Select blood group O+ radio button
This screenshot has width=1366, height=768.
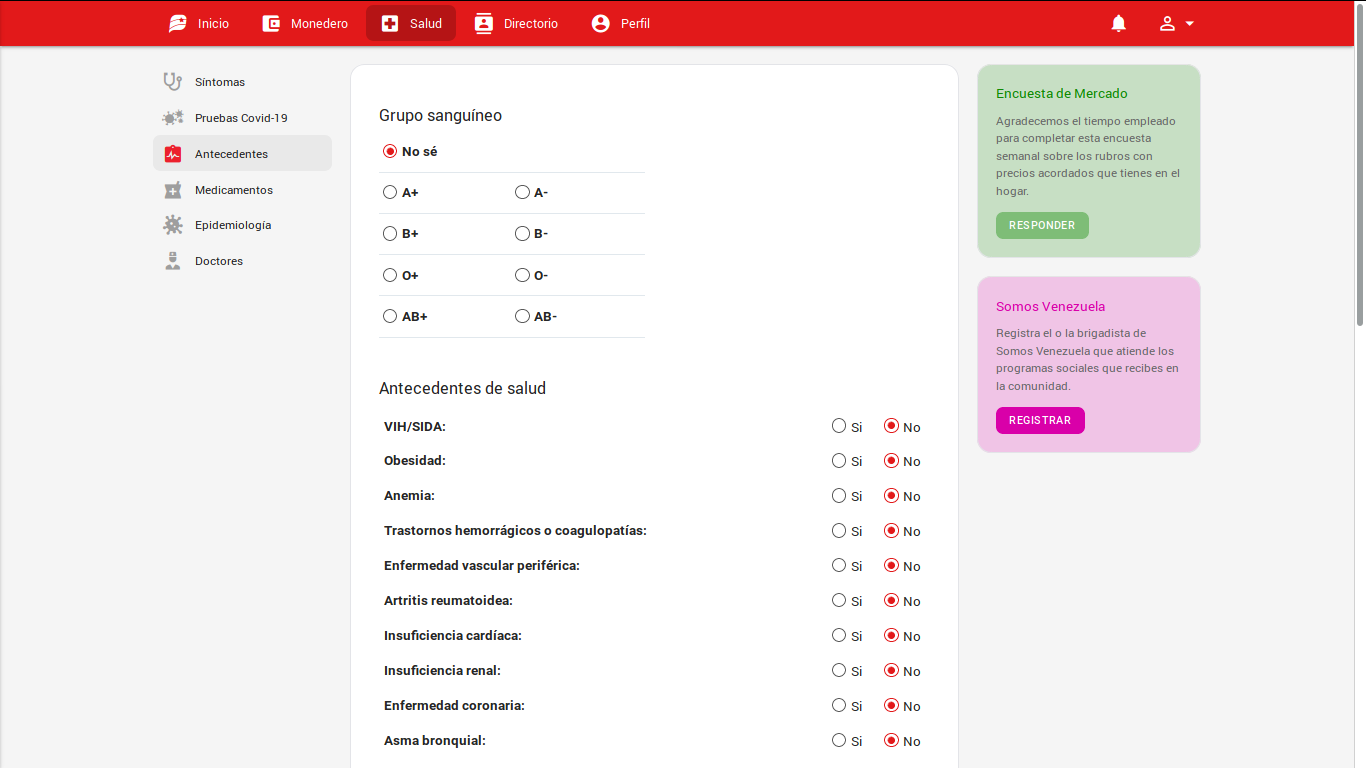(390, 275)
